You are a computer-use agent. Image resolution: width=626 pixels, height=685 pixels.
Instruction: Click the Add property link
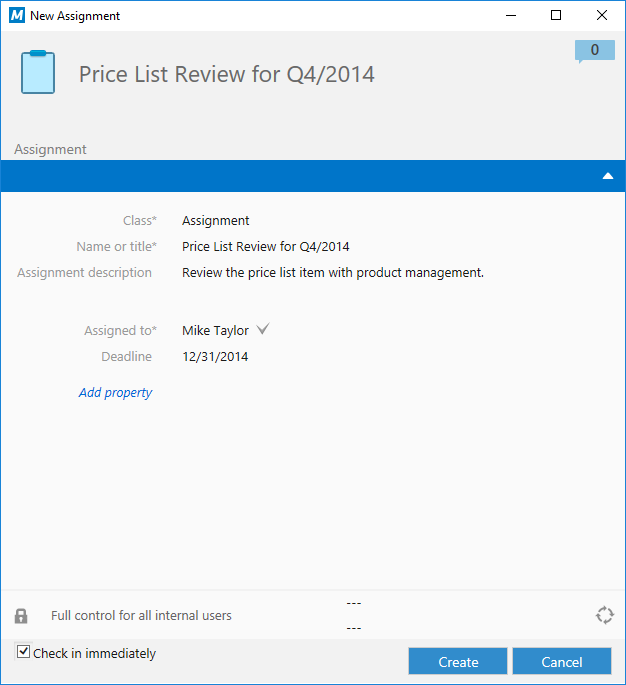pos(115,392)
